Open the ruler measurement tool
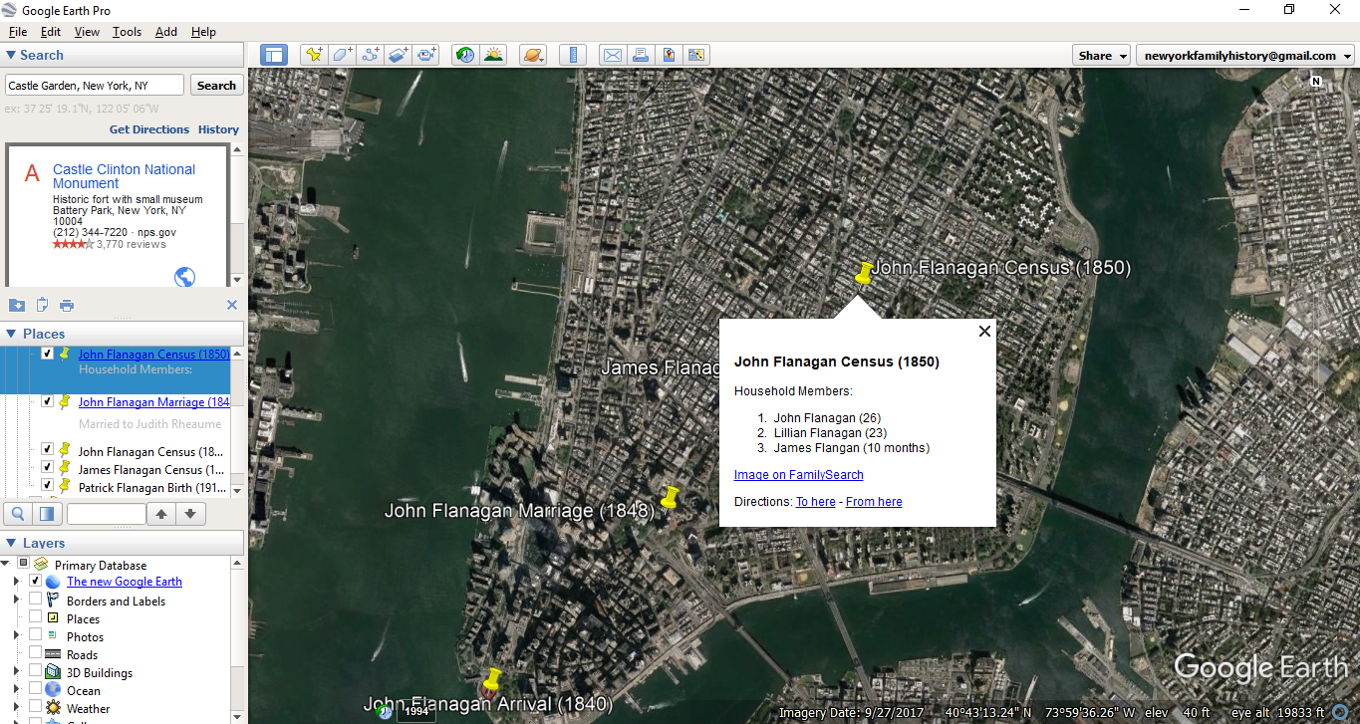Screen dimensions: 1360x724 (x=573, y=55)
